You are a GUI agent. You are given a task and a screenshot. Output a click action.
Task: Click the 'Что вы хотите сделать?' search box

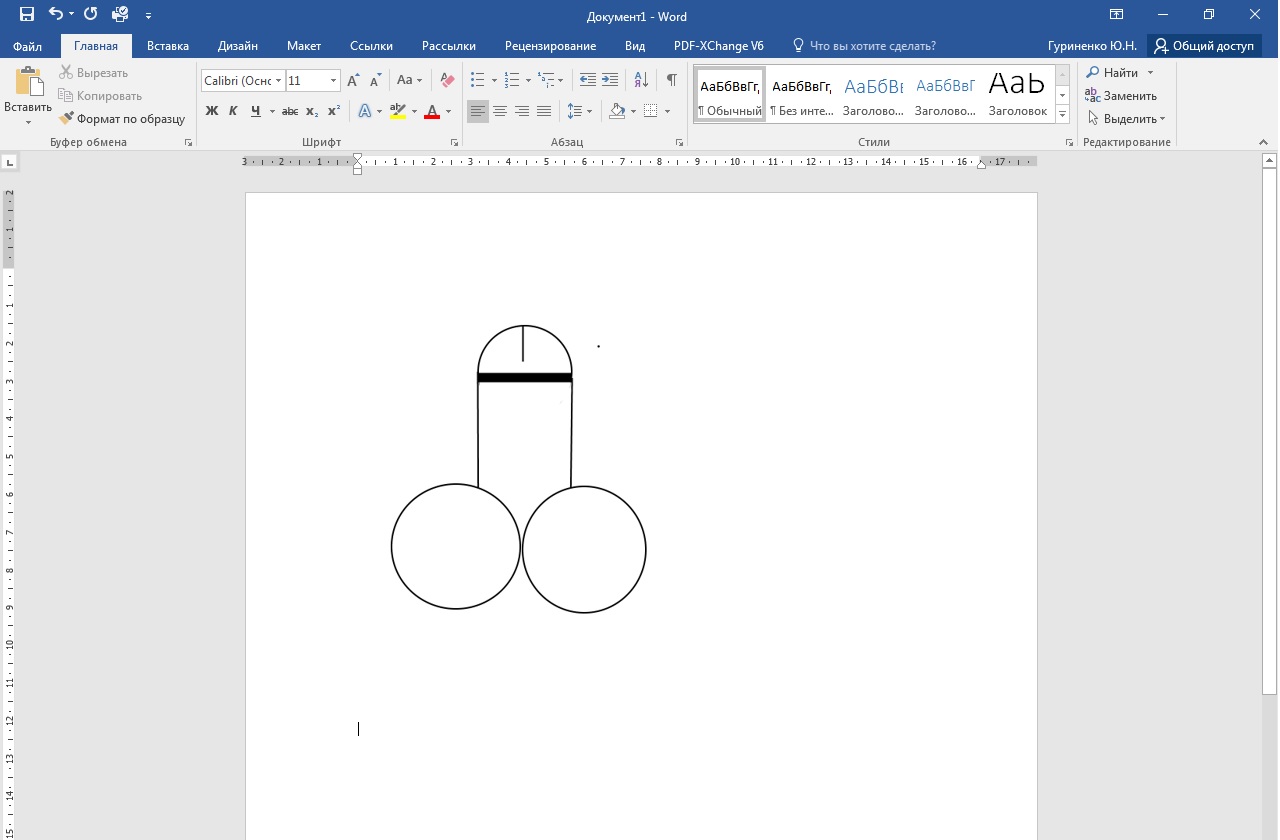click(x=865, y=46)
